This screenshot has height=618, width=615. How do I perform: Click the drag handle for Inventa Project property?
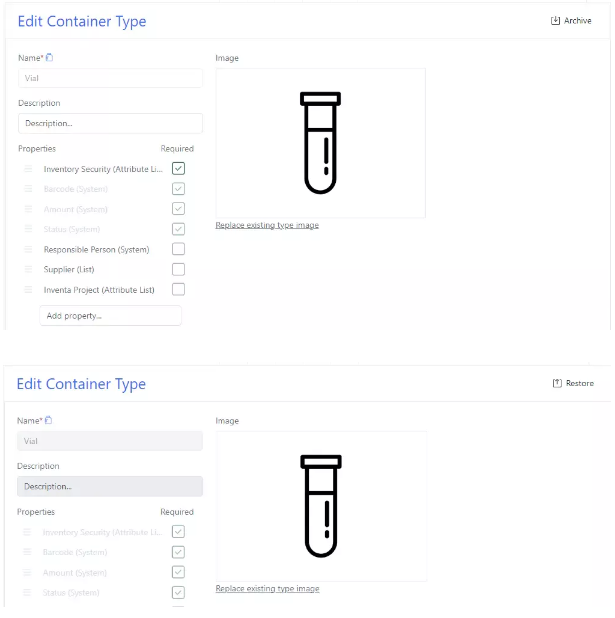click(x=29, y=290)
